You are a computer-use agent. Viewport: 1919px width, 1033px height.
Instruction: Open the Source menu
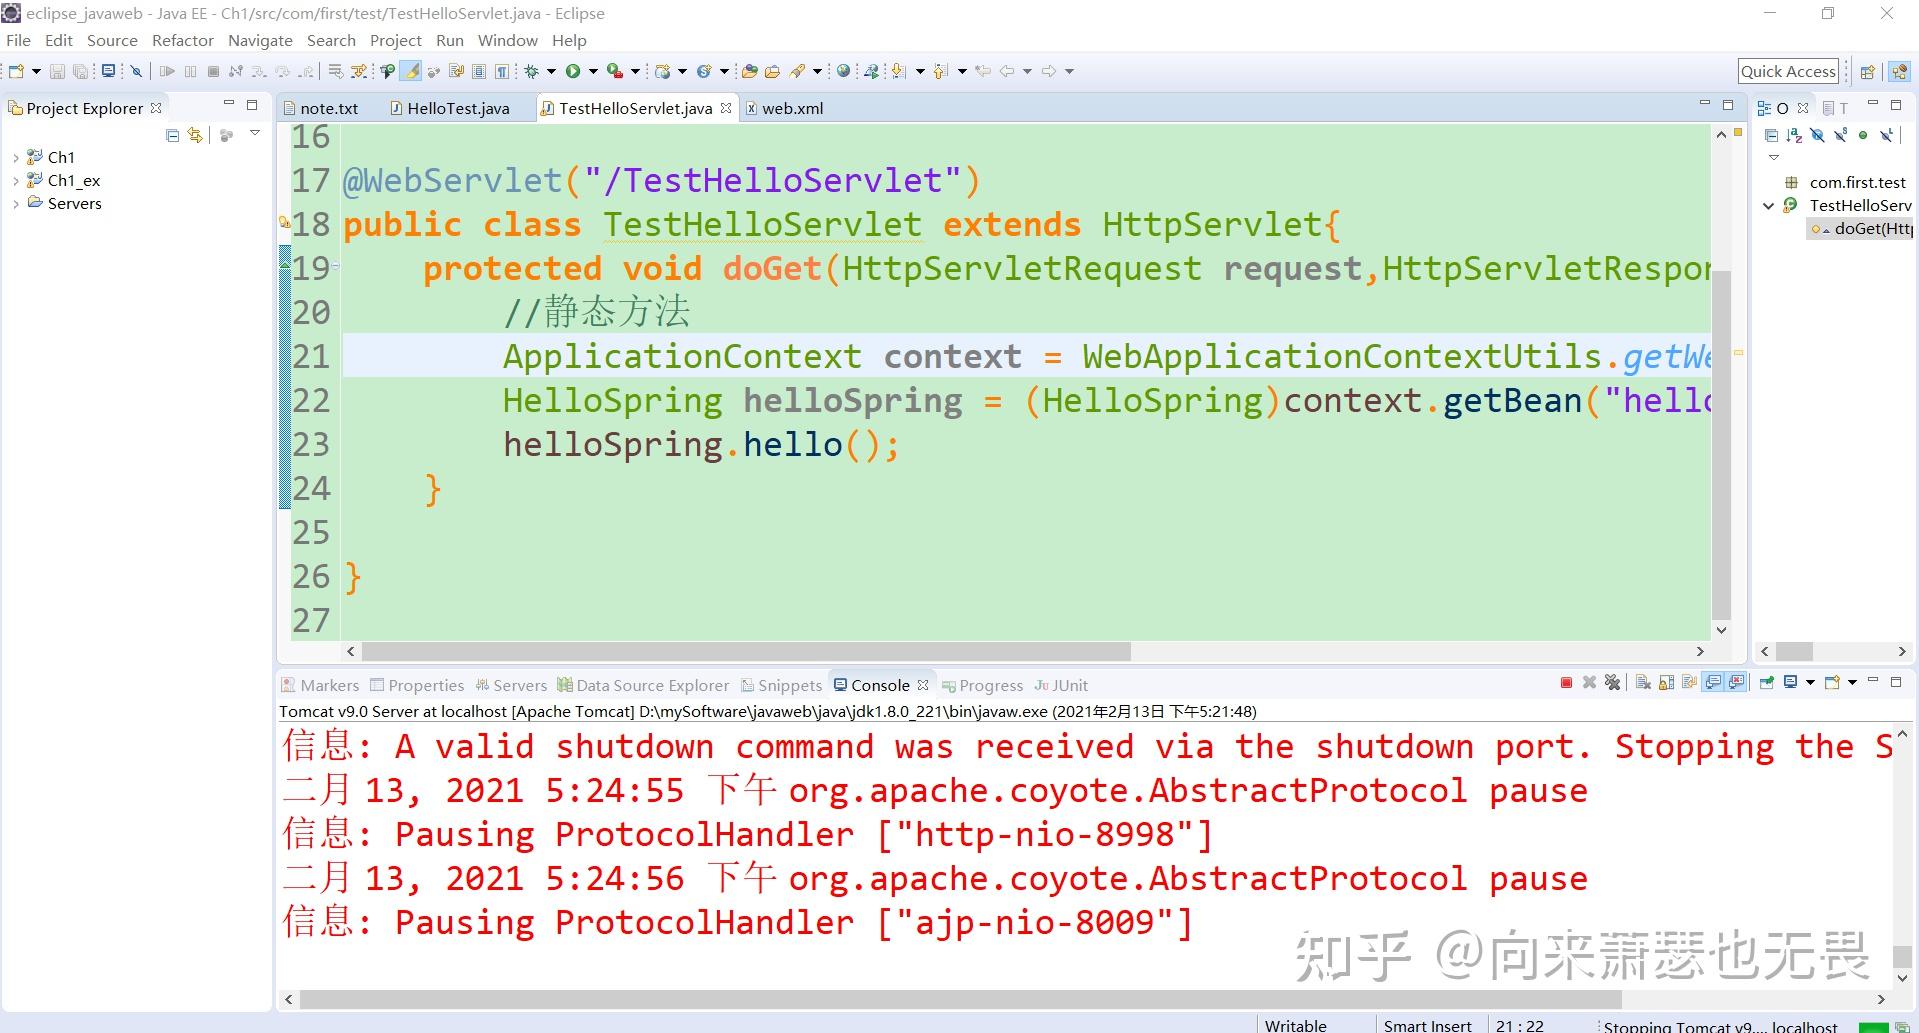click(x=112, y=40)
